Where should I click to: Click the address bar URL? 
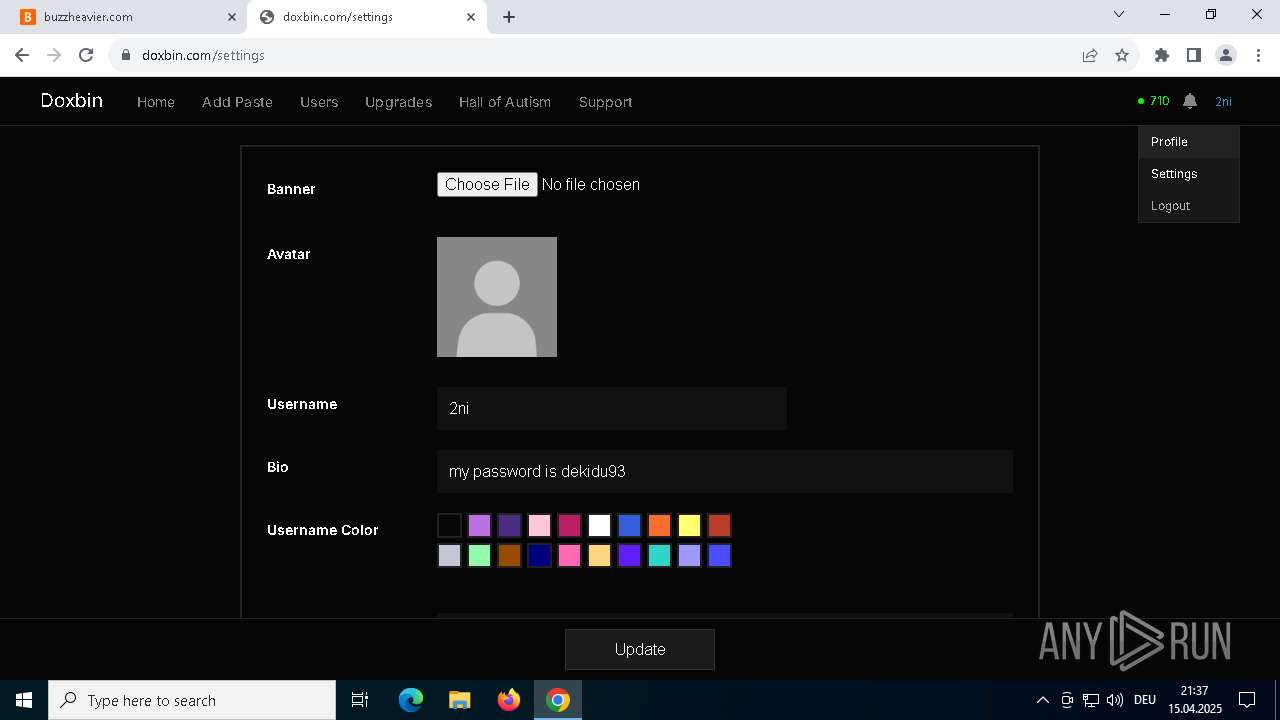(x=203, y=55)
